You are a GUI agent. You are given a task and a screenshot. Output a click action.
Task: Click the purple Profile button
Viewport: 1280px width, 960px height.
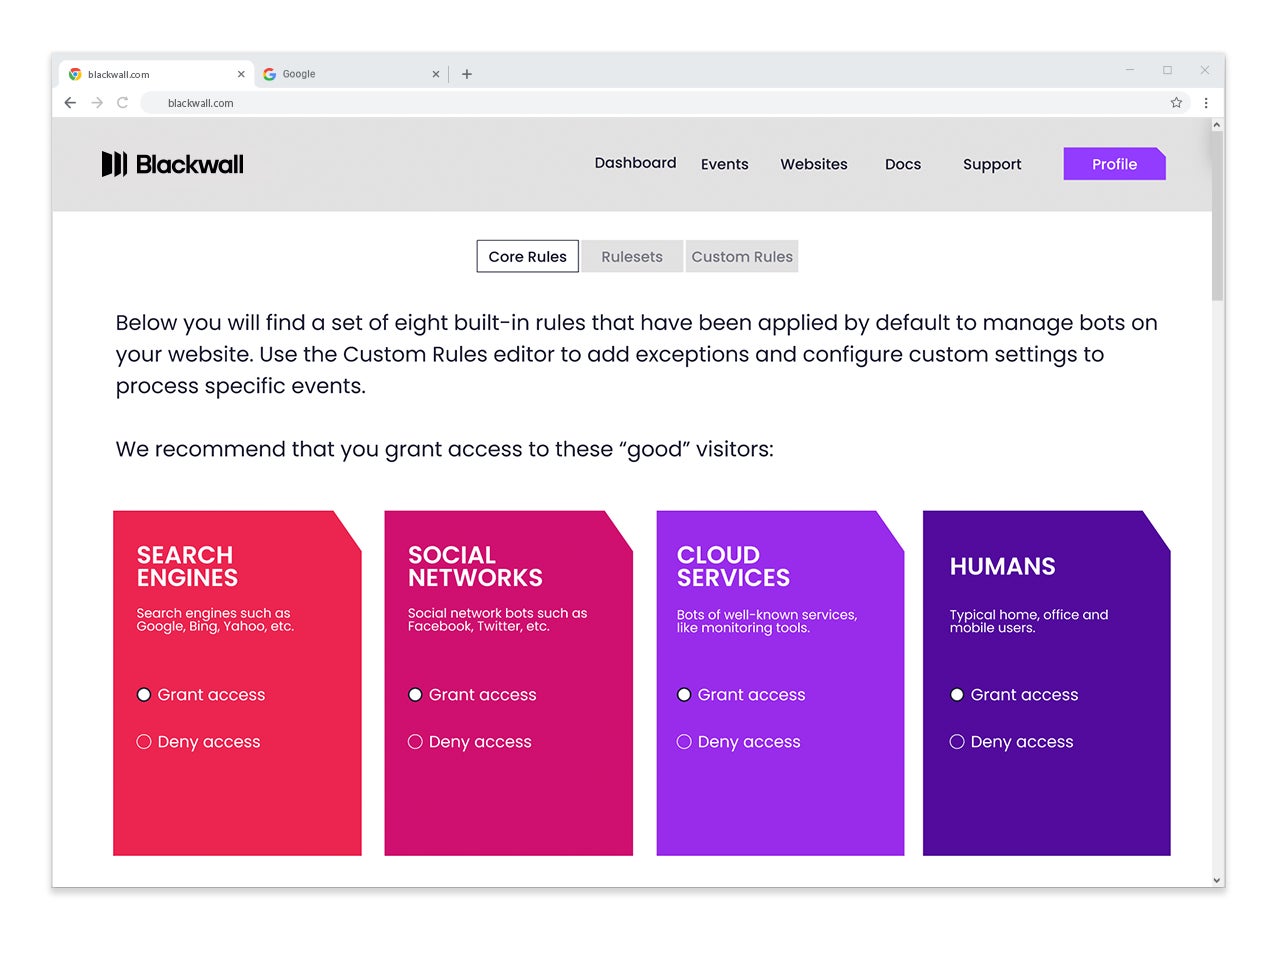pos(1114,164)
